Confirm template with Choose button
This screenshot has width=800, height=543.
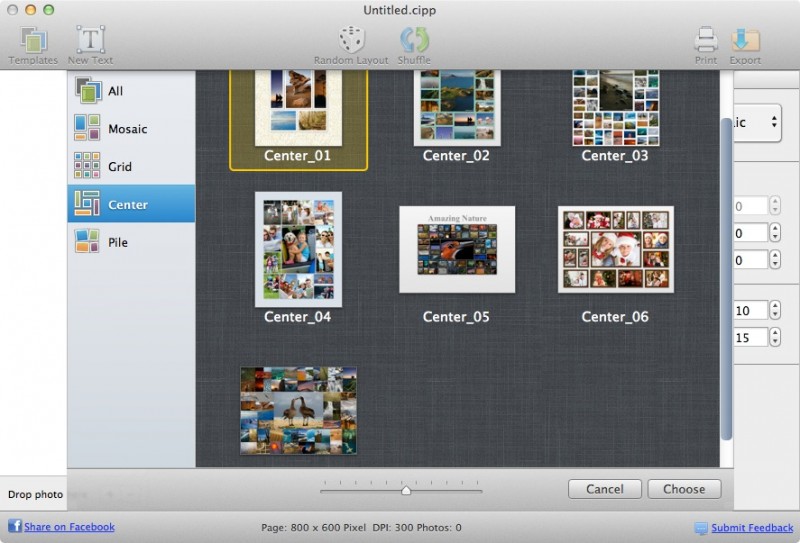[x=683, y=489]
